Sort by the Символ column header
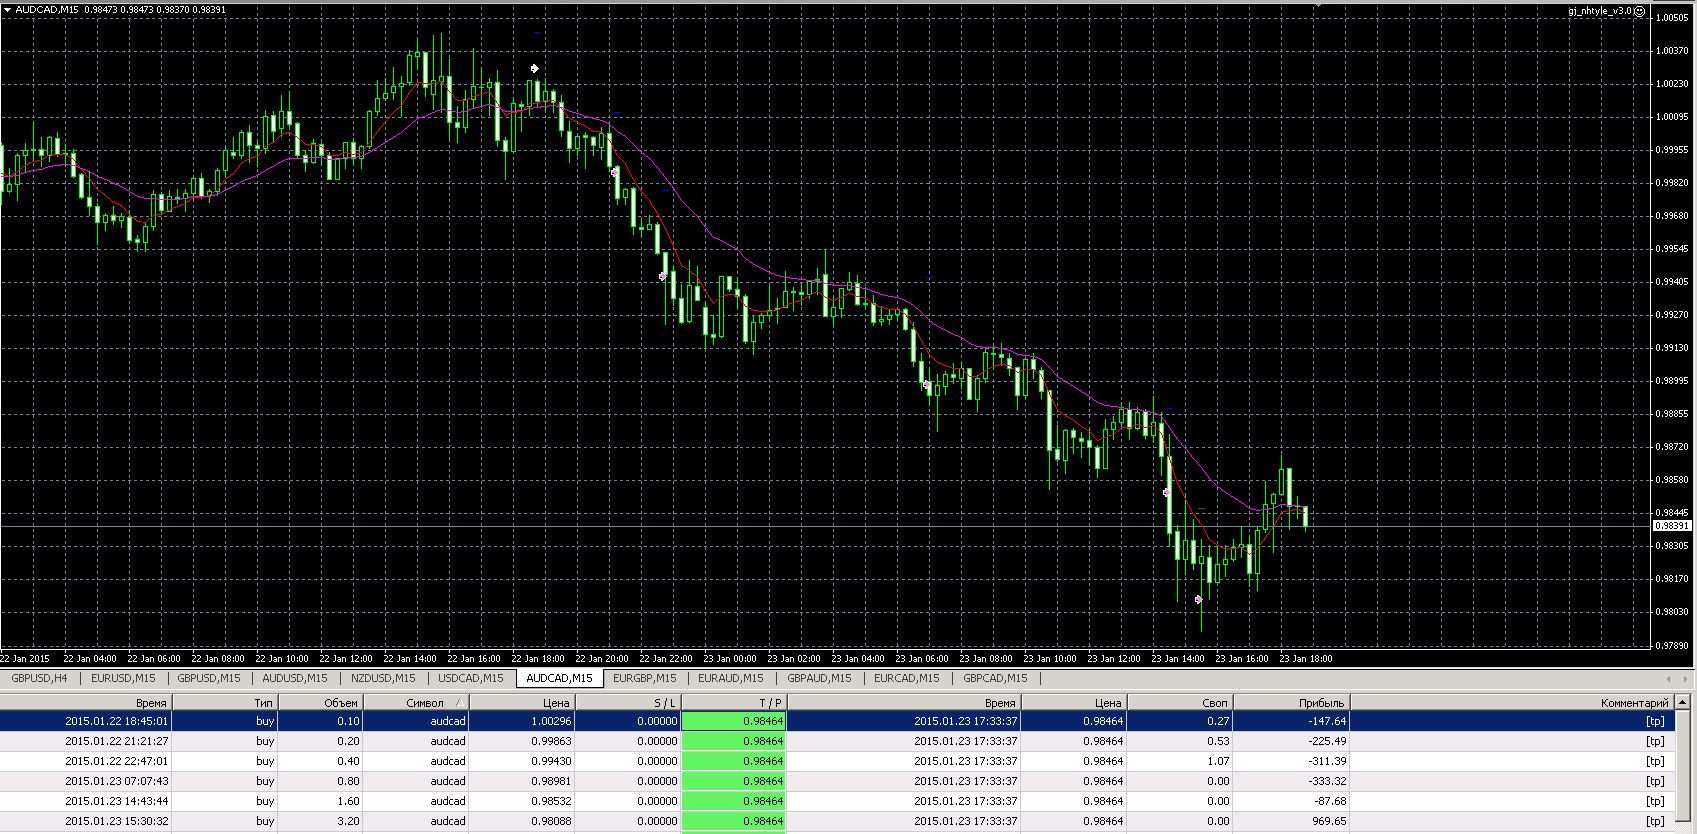Image resolution: width=1697 pixels, height=834 pixels. click(417, 703)
